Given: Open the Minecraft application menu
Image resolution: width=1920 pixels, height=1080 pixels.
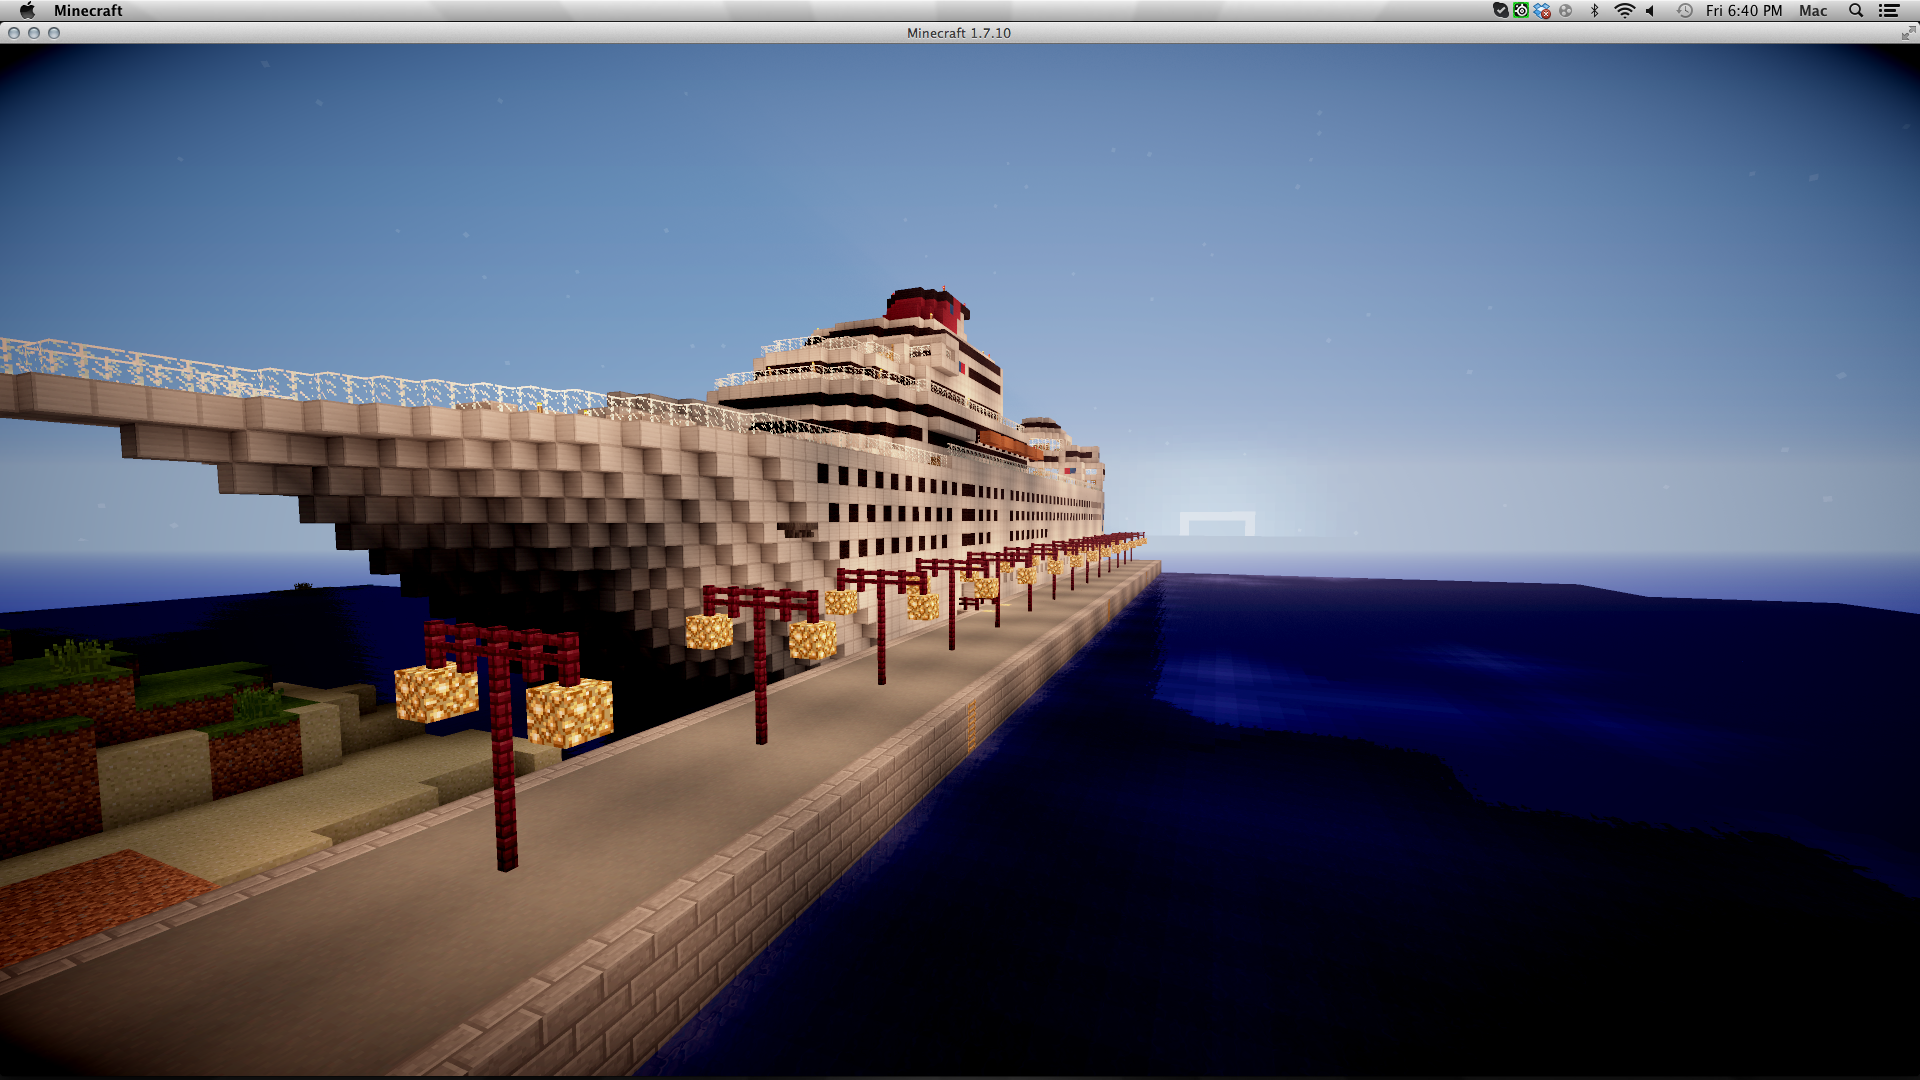Looking at the screenshot, I should point(88,10).
